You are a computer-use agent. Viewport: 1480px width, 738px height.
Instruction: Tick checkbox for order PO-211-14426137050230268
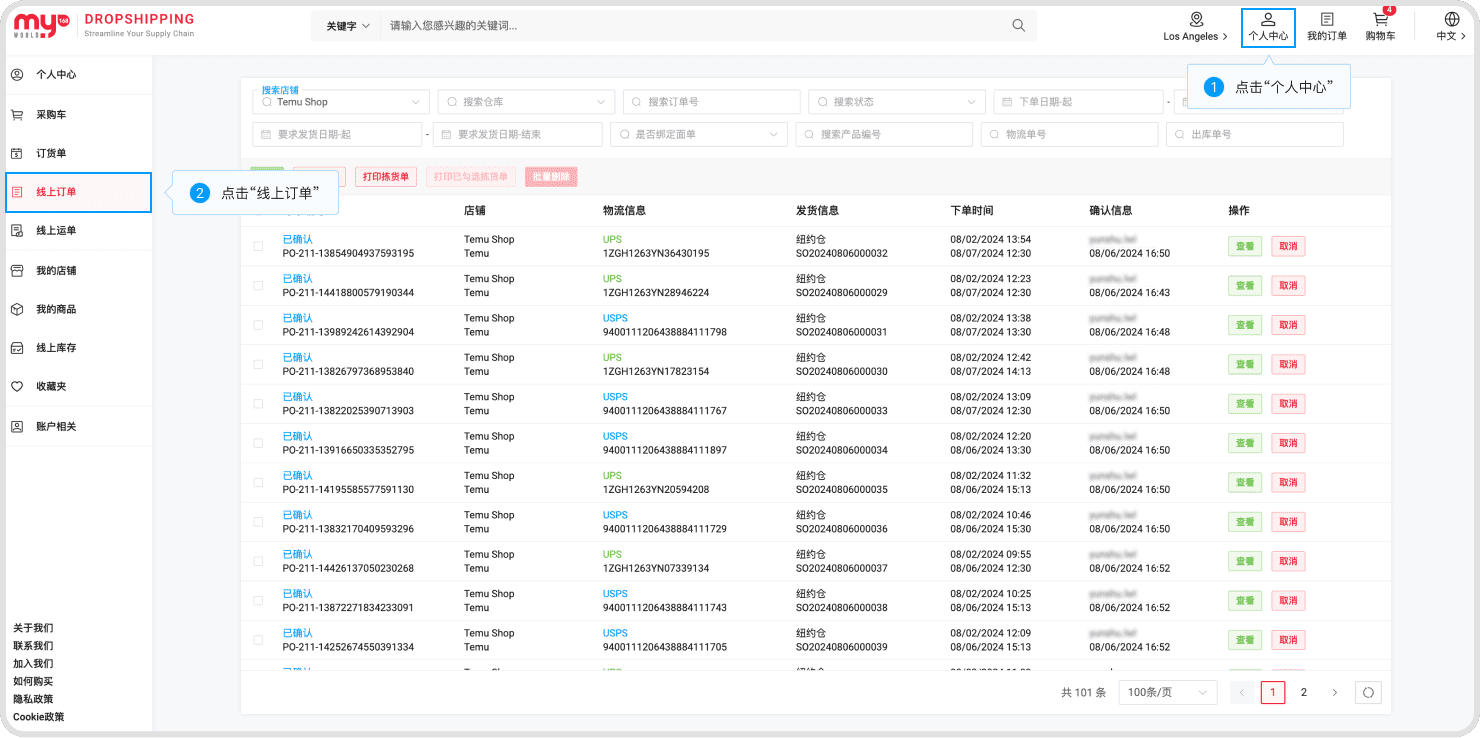click(x=258, y=561)
